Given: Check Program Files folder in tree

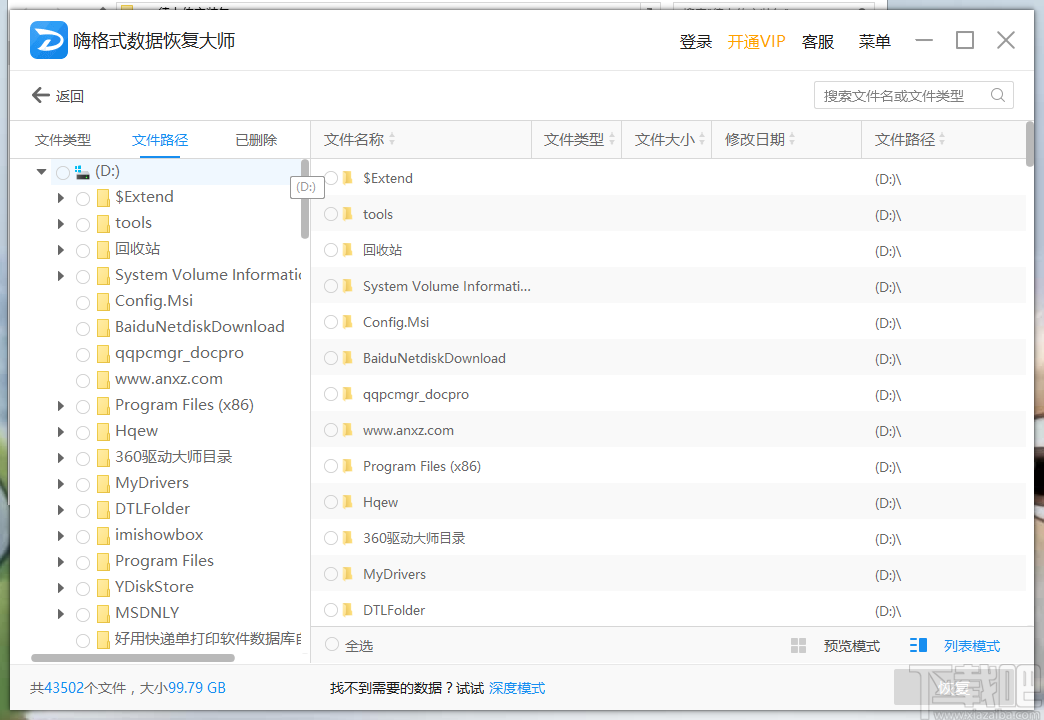Looking at the screenshot, I should click(x=83, y=562).
